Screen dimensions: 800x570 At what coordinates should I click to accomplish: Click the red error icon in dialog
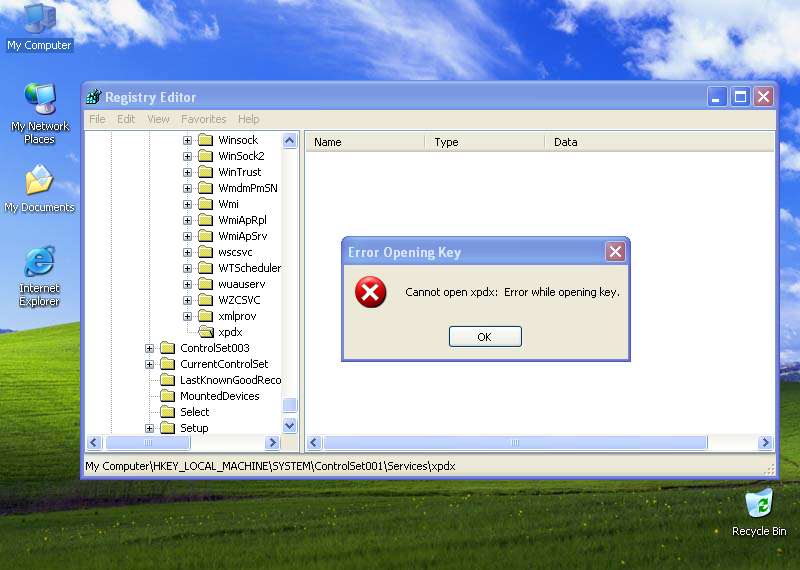(370, 292)
